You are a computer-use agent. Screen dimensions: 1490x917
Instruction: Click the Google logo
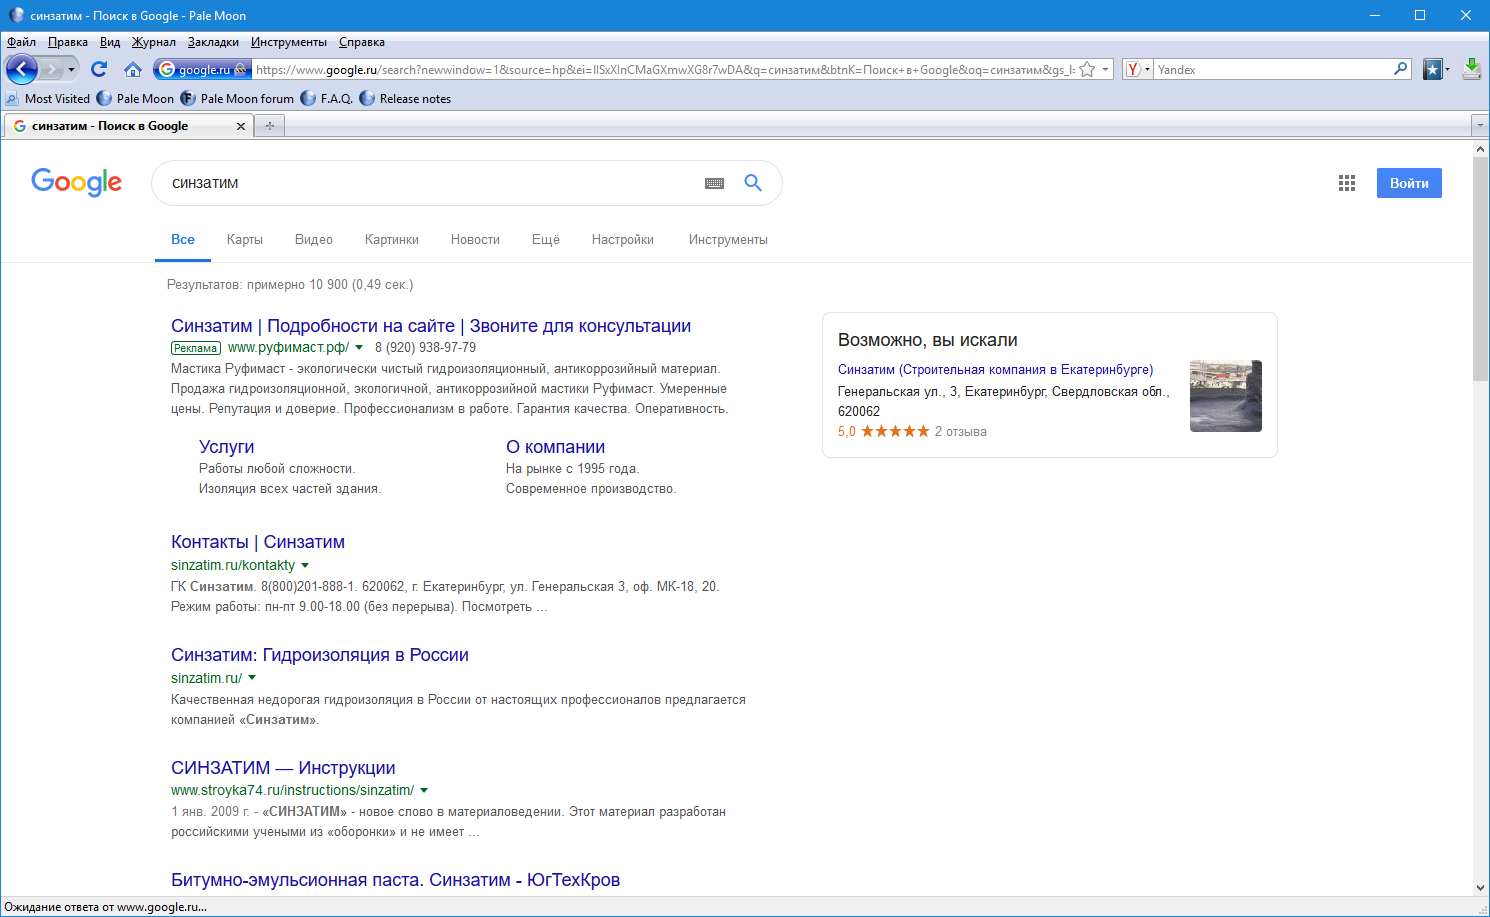pos(77,182)
